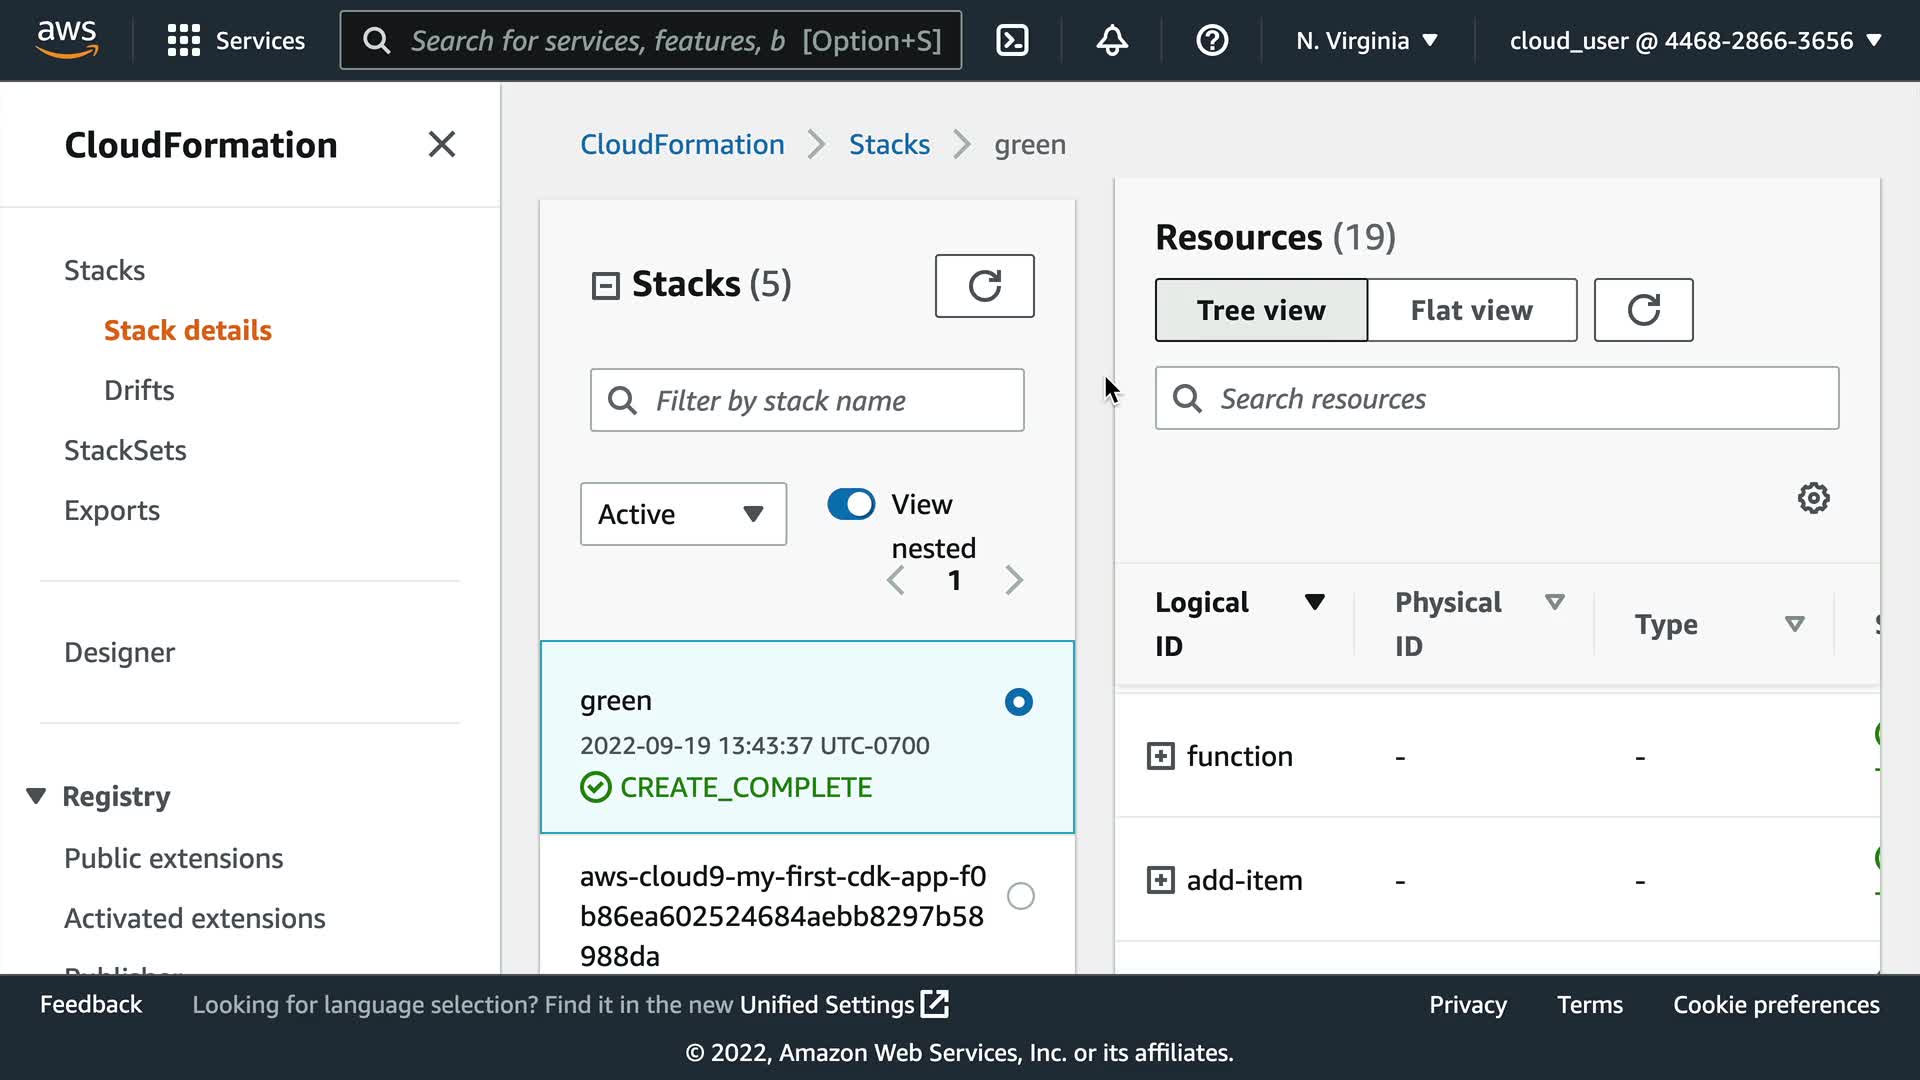The image size is (1920, 1080).
Task: Switch to Flat view tab
Action: click(1471, 310)
